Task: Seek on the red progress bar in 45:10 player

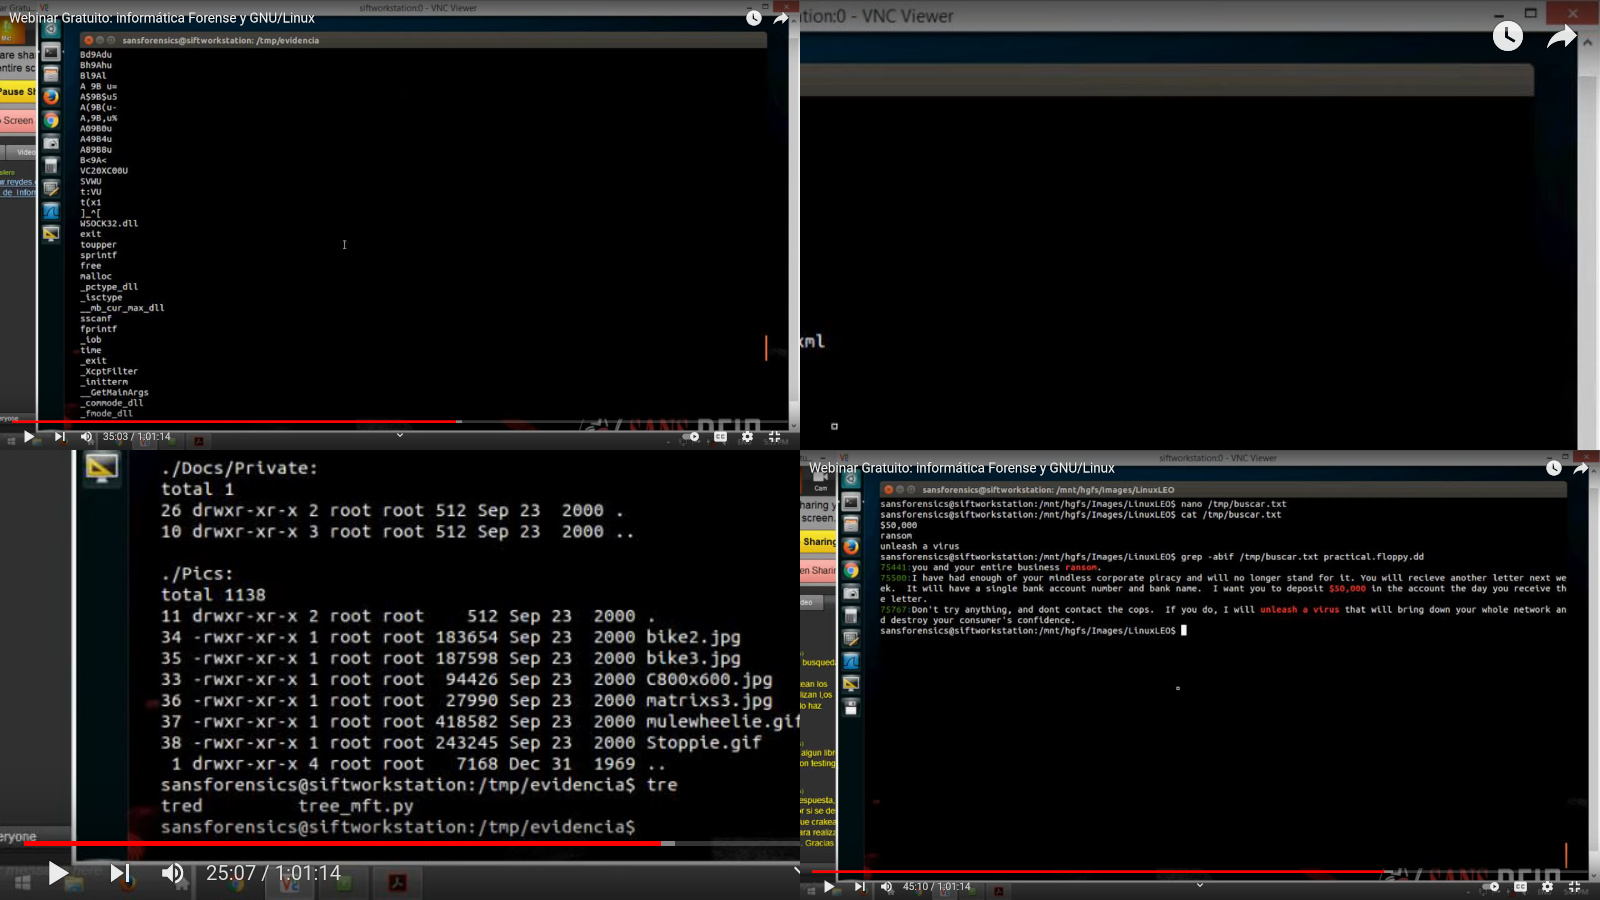Action: click(x=1097, y=872)
